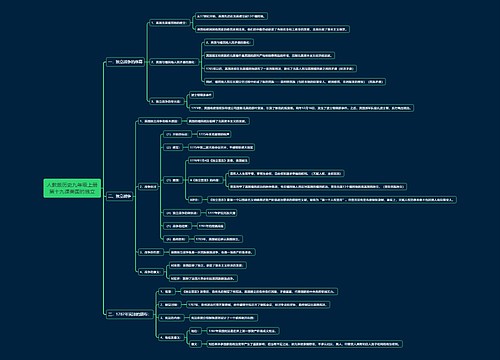Click the 意义 sub-node of 地位及意义
Viewport: 500px width, 360px height.
coord(195,344)
